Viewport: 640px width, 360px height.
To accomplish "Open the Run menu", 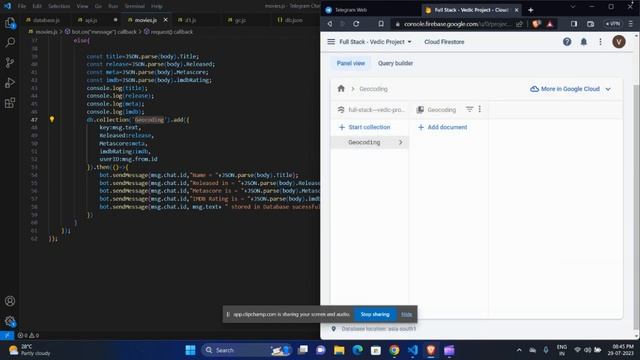I will click(x=113, y=6).
